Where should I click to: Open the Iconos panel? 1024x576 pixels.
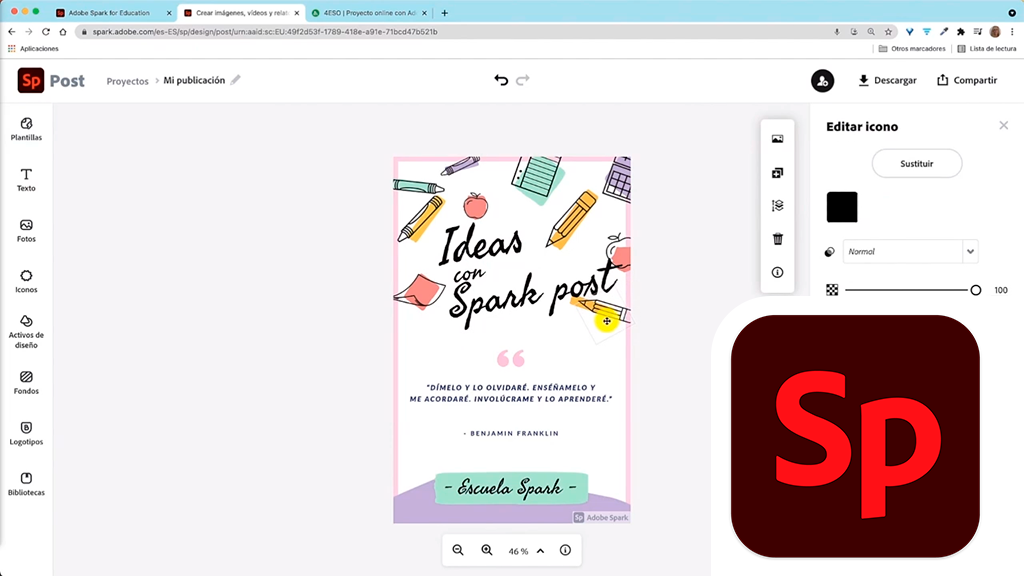(x=26, y=281)
